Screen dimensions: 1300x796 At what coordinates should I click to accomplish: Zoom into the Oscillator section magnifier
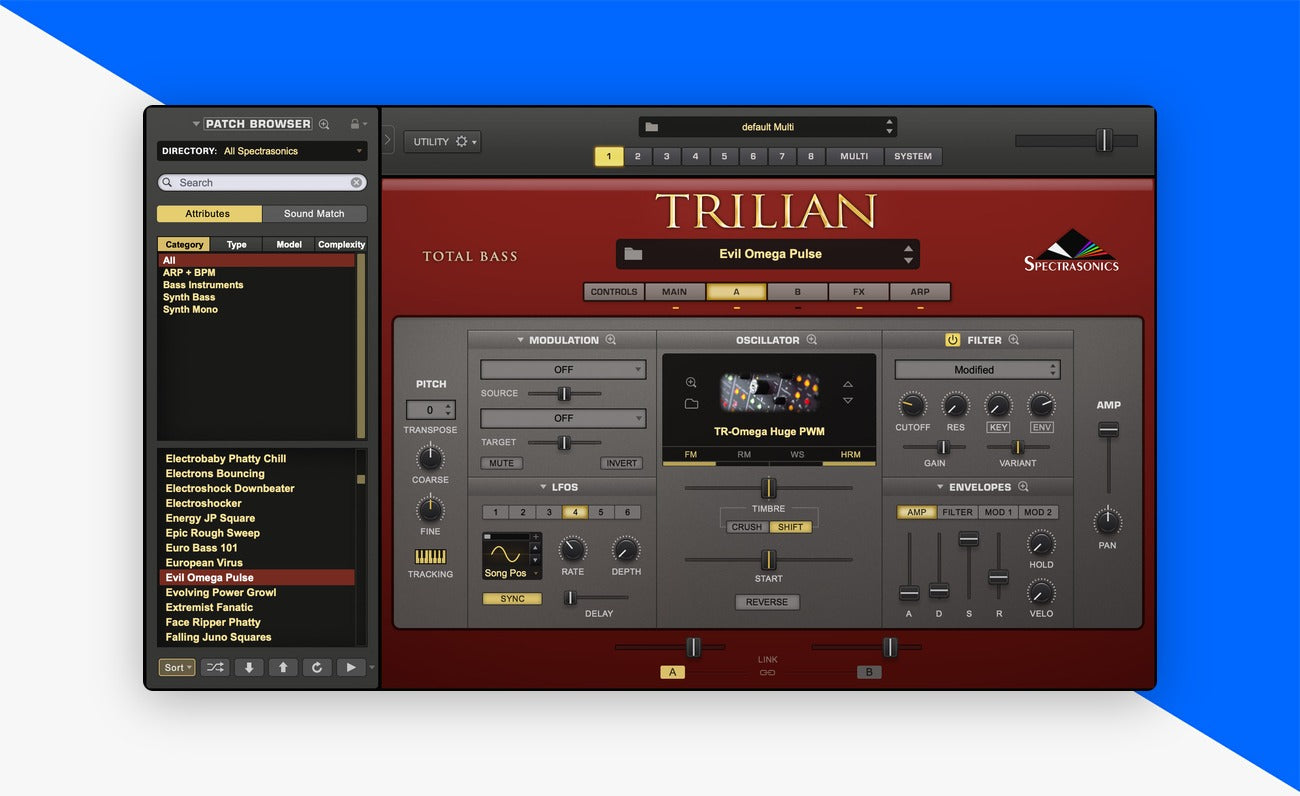(812, 340)
